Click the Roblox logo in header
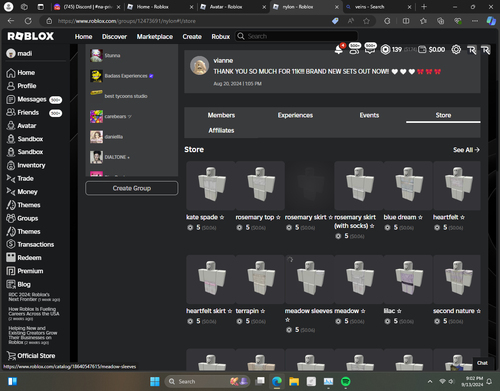Screen dimensions: 500x391 [31, 36]
